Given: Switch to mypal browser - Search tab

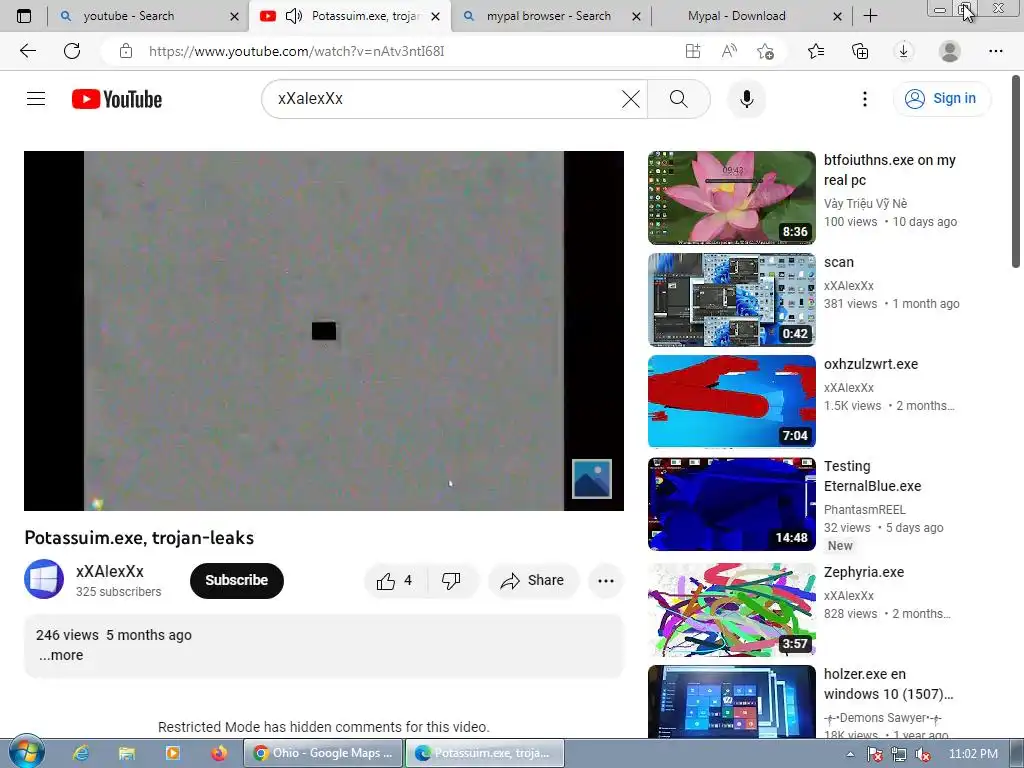Looking at the screenshot, I should pyautogui.click(x=549, y=16).
